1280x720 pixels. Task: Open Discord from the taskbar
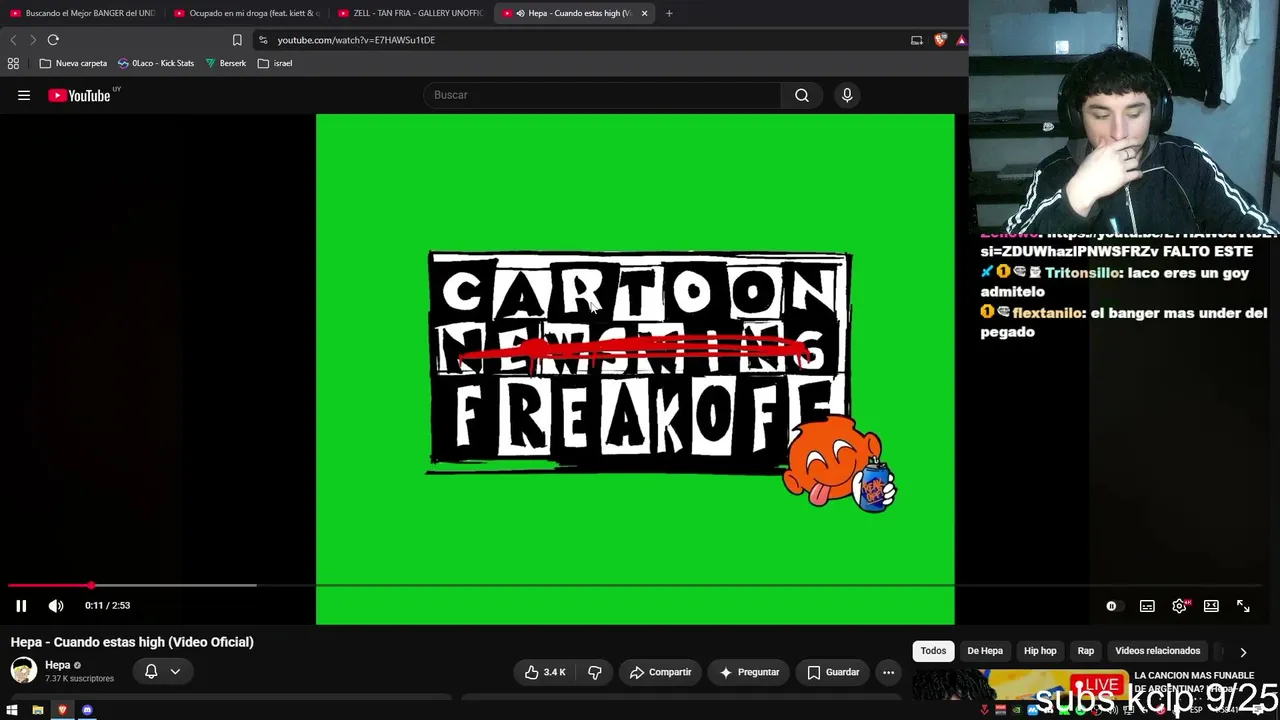[x=87, y=710]
